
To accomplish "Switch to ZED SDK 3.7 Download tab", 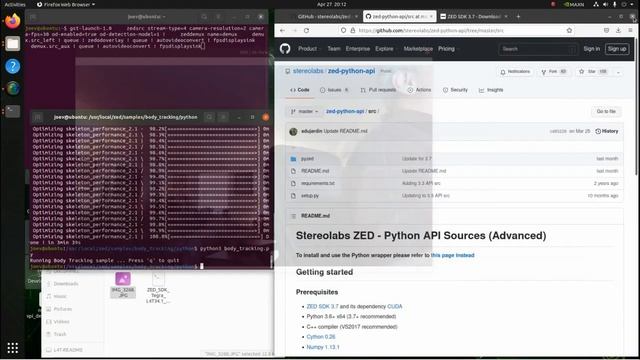I will tap(473, 16).
